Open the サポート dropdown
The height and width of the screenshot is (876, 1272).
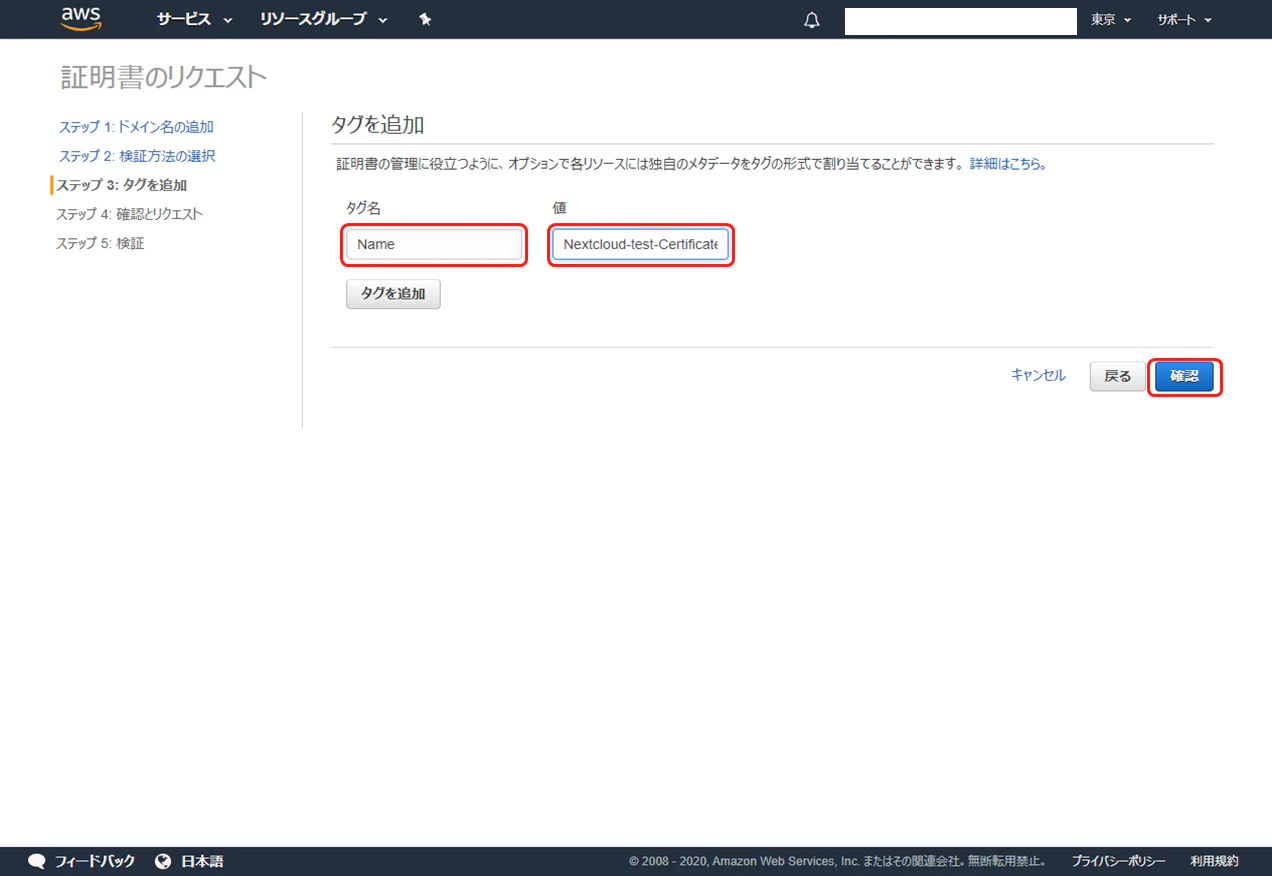[x=1184, y=20]
